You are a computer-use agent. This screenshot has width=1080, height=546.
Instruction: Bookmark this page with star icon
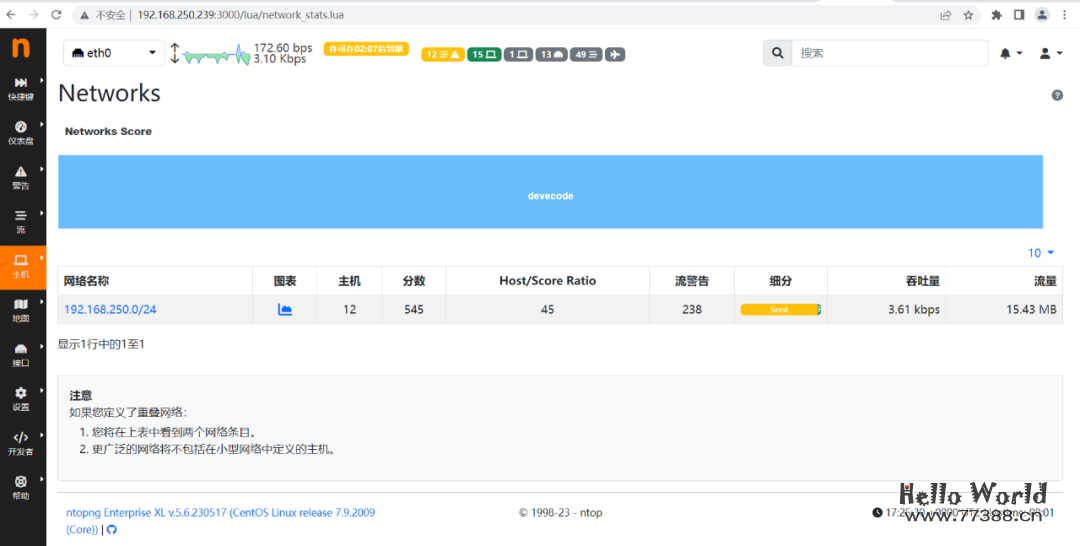(968, 14)
